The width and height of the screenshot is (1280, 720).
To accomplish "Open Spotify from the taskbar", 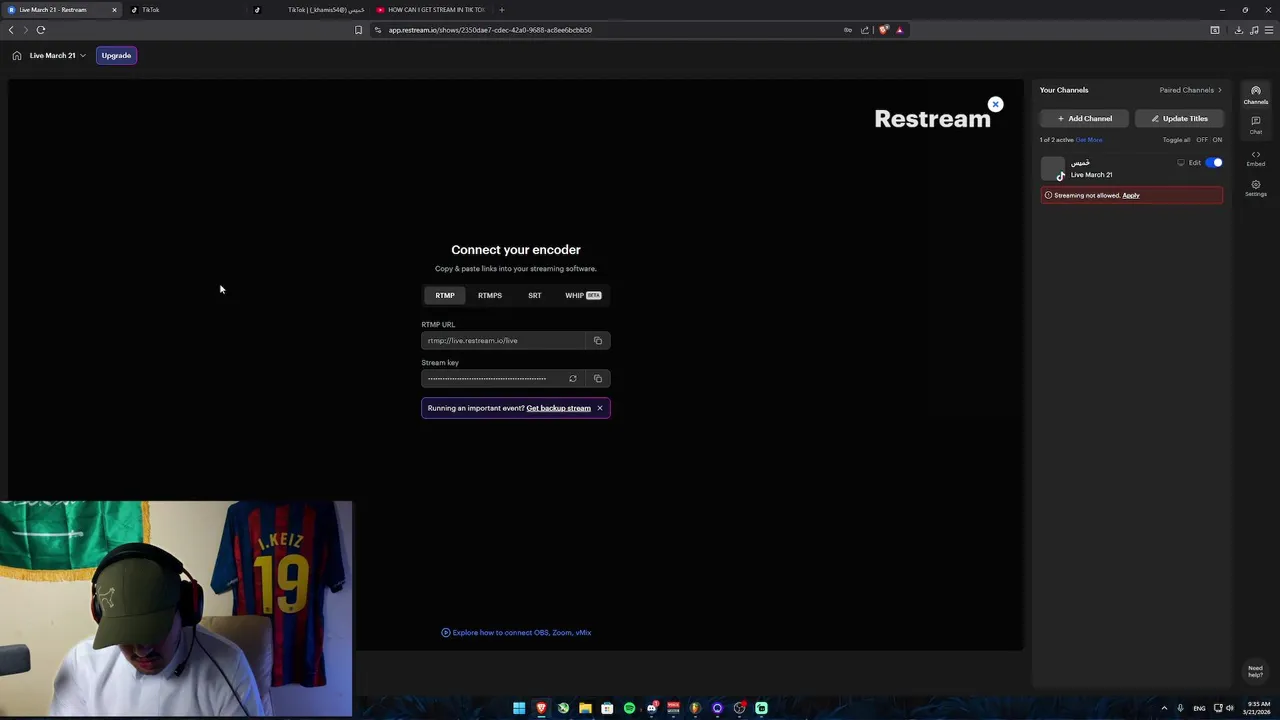I will [x=629, y=708].
